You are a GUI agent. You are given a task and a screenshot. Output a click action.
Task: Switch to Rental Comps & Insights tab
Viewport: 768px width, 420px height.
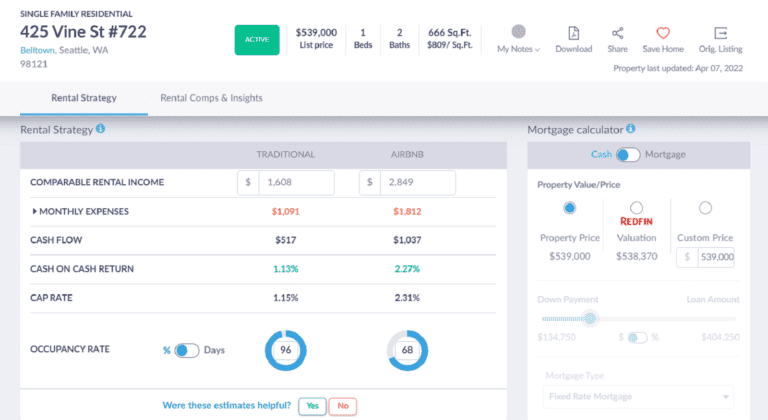tap(211, 98)
